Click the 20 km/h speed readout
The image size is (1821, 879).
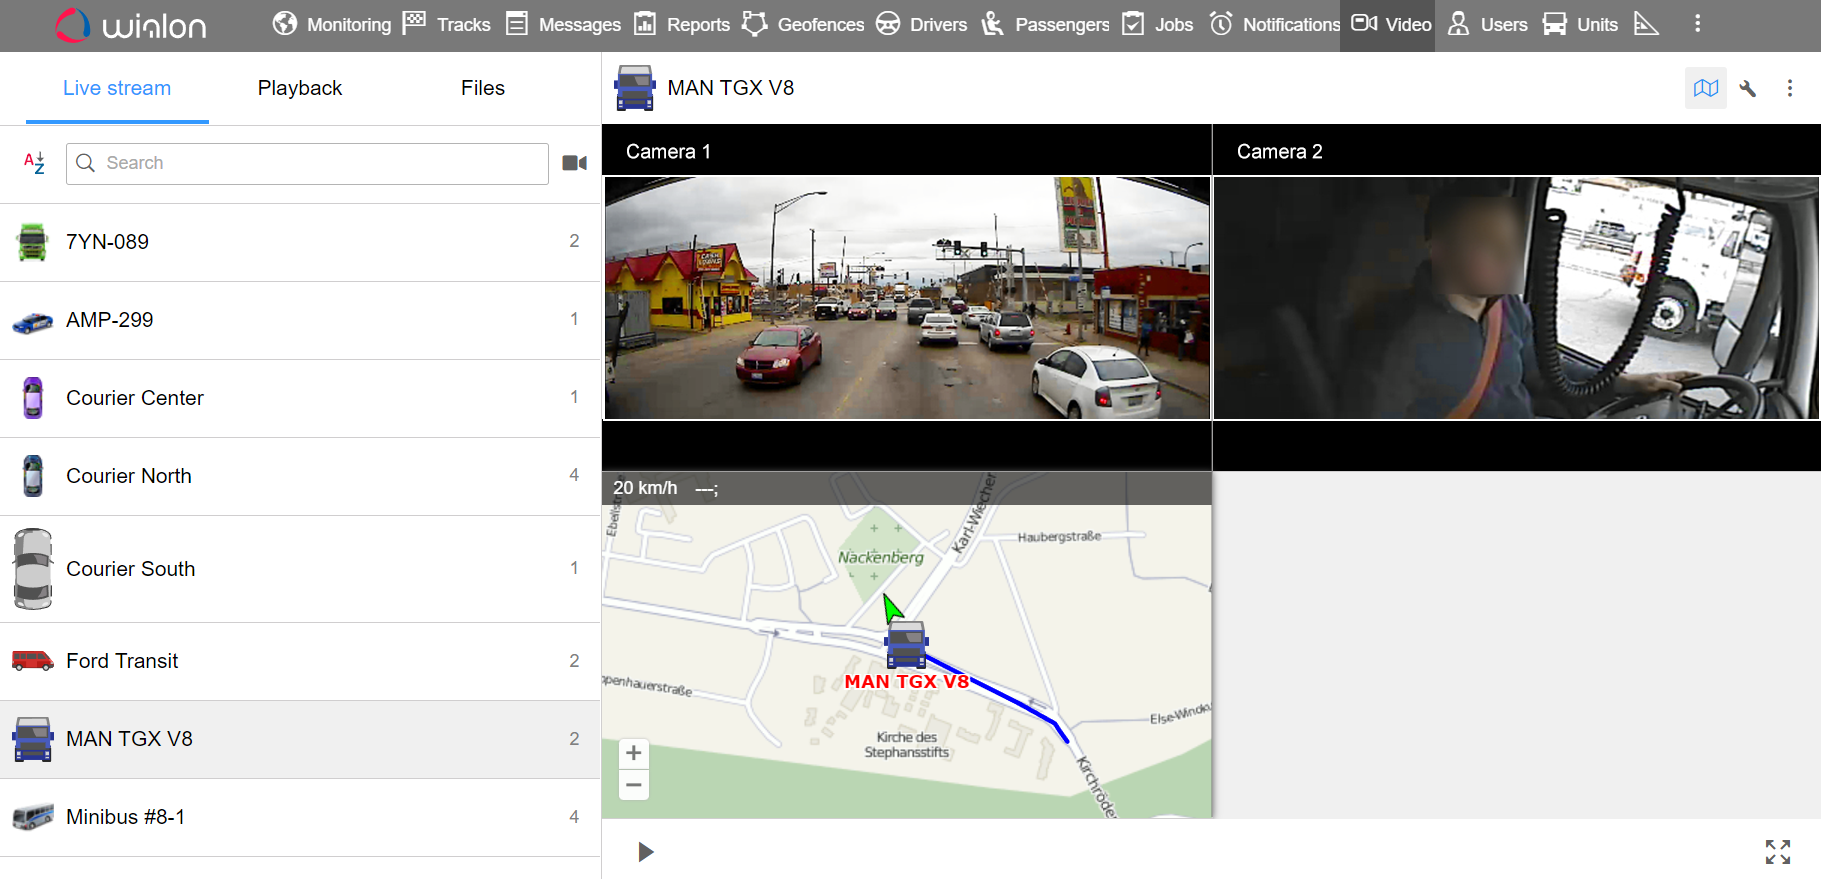click(645, 488)
